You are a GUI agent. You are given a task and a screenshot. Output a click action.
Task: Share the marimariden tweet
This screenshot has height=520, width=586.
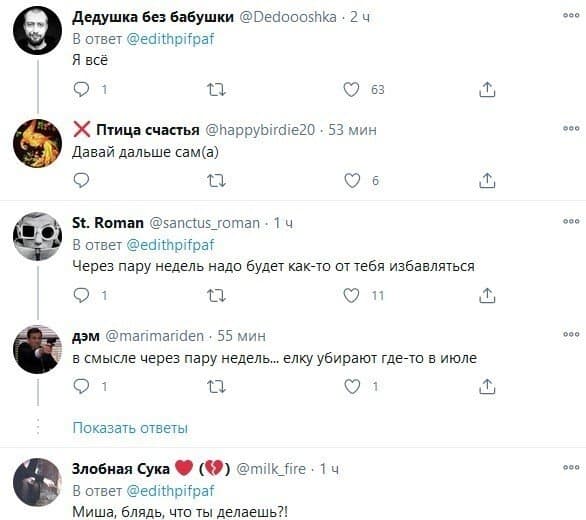(487, 387)
